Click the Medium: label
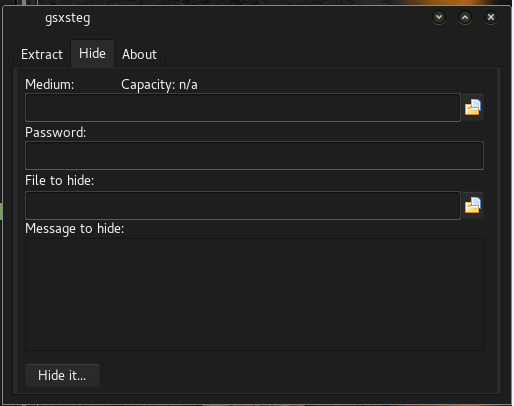The height and width of the screenshot is (406, 514). pos(49,85)
